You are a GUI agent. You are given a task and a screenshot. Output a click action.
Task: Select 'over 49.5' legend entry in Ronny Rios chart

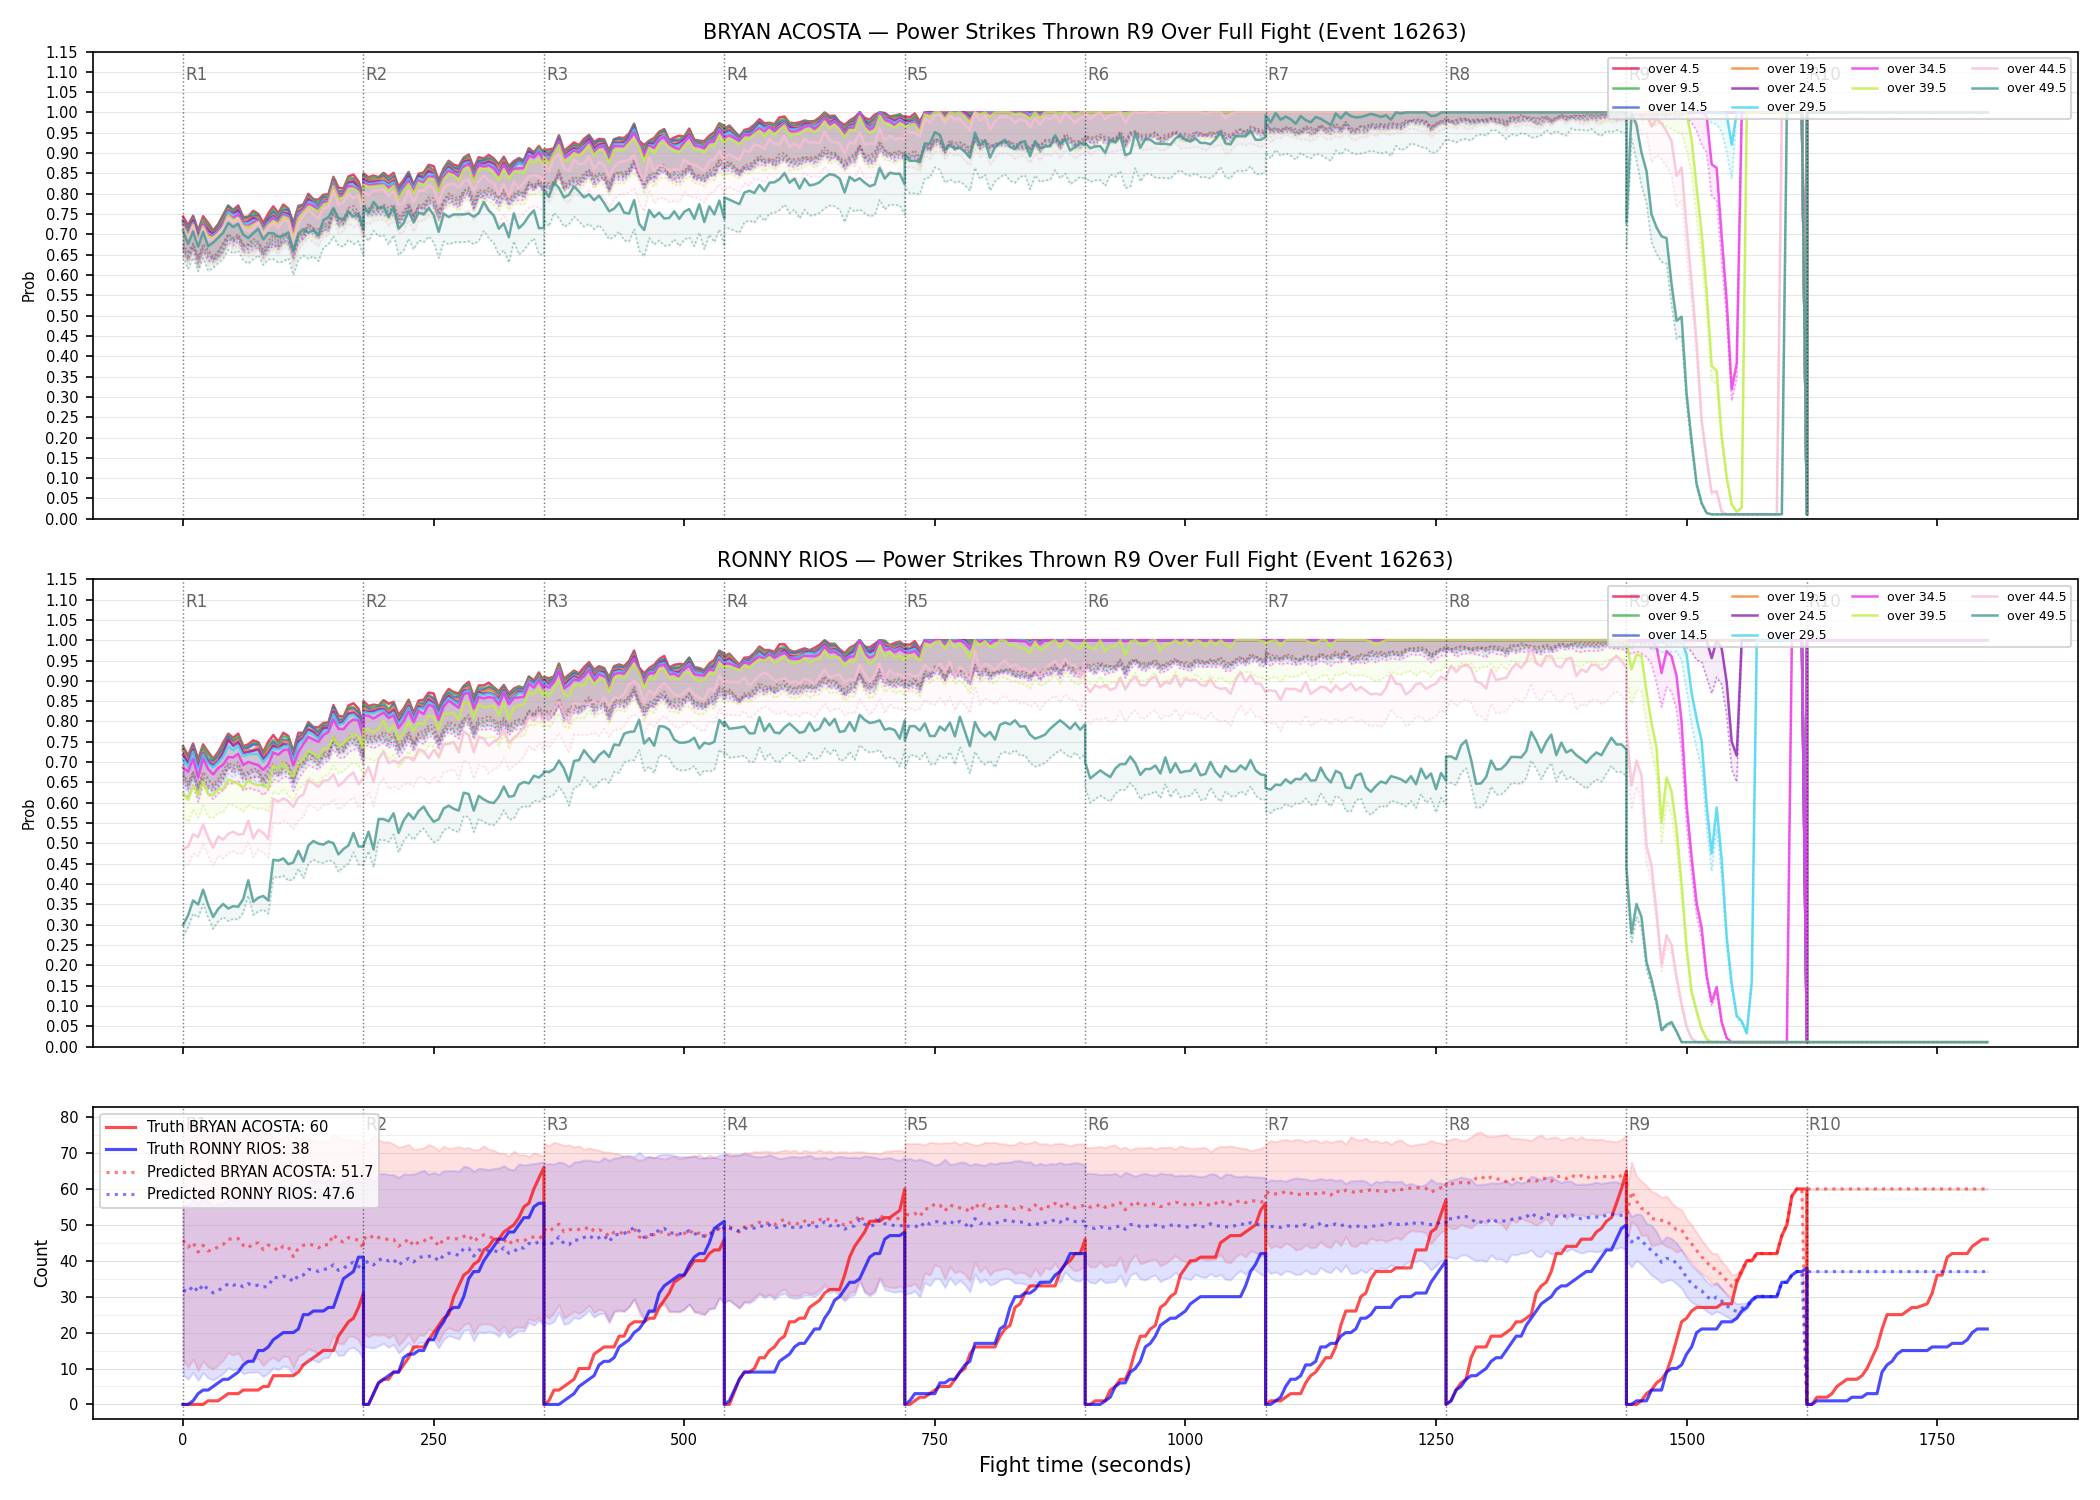point(2019,616)
